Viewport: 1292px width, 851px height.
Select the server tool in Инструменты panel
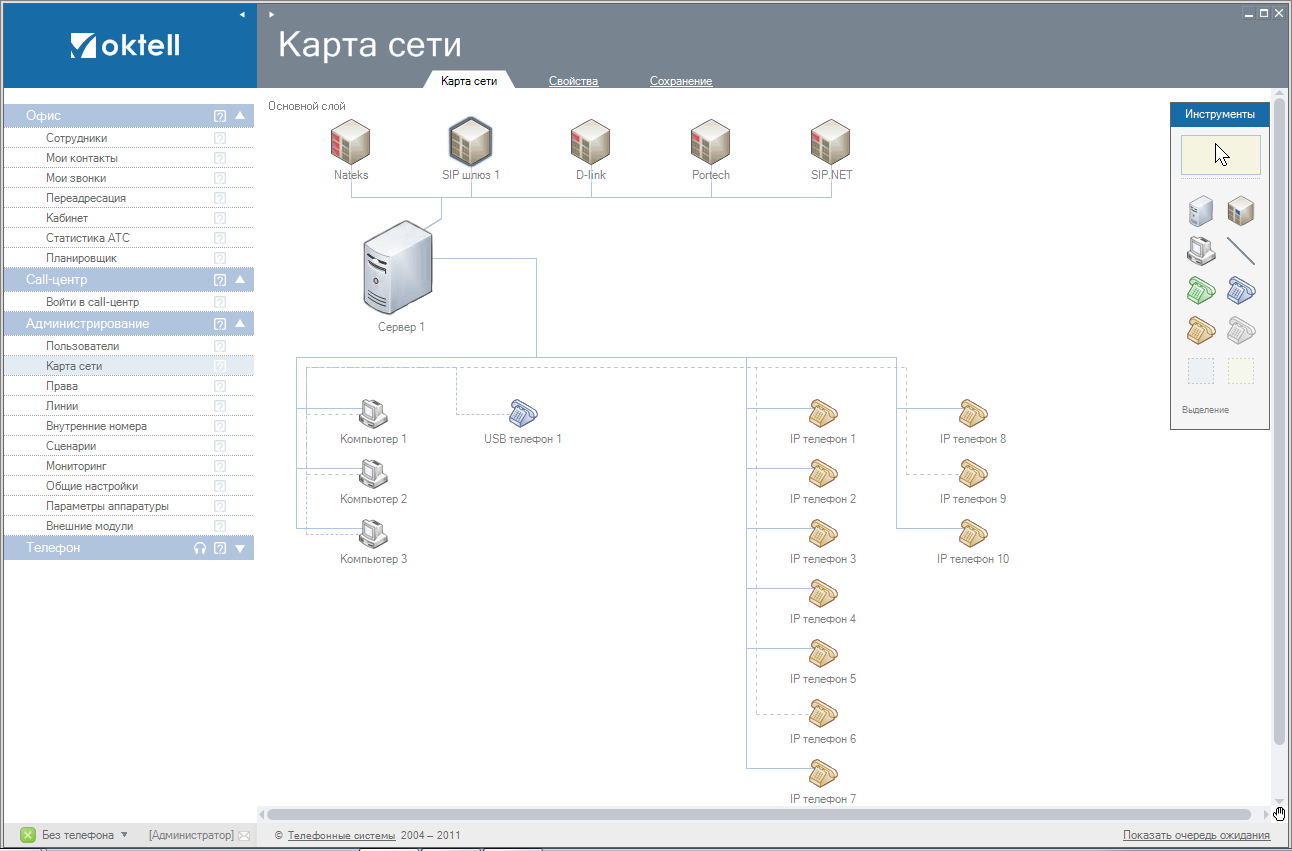point(1200,212)
